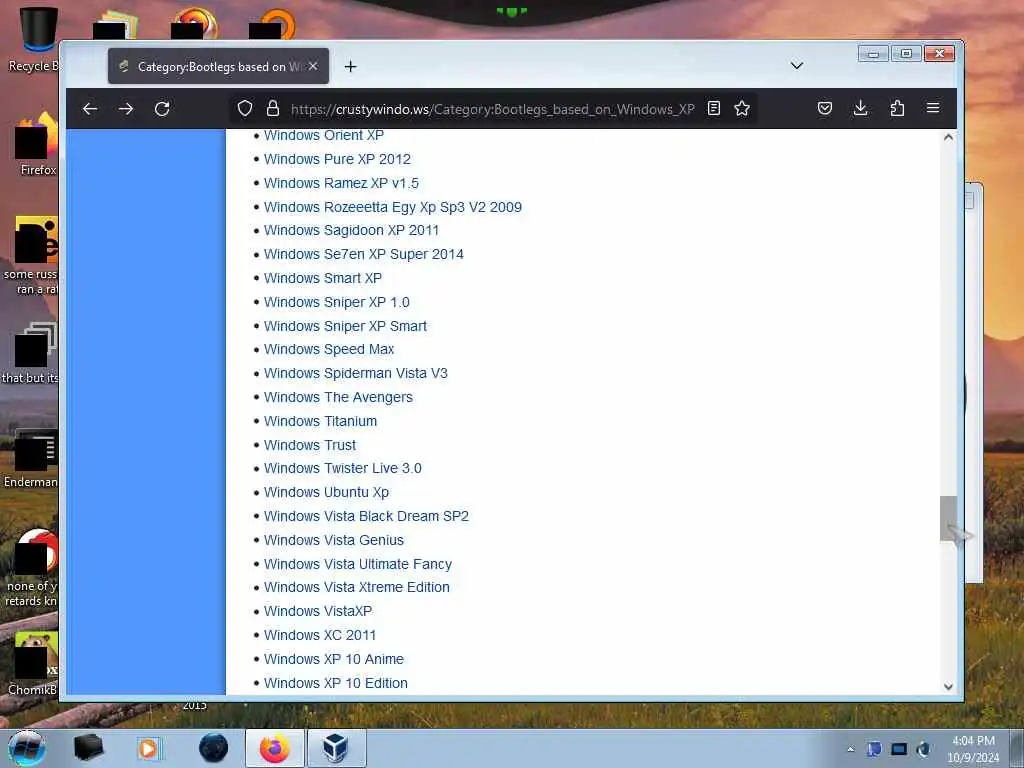Open the Firefox downloads panel
Screen dimensions: 1024x768
point(861,108)
